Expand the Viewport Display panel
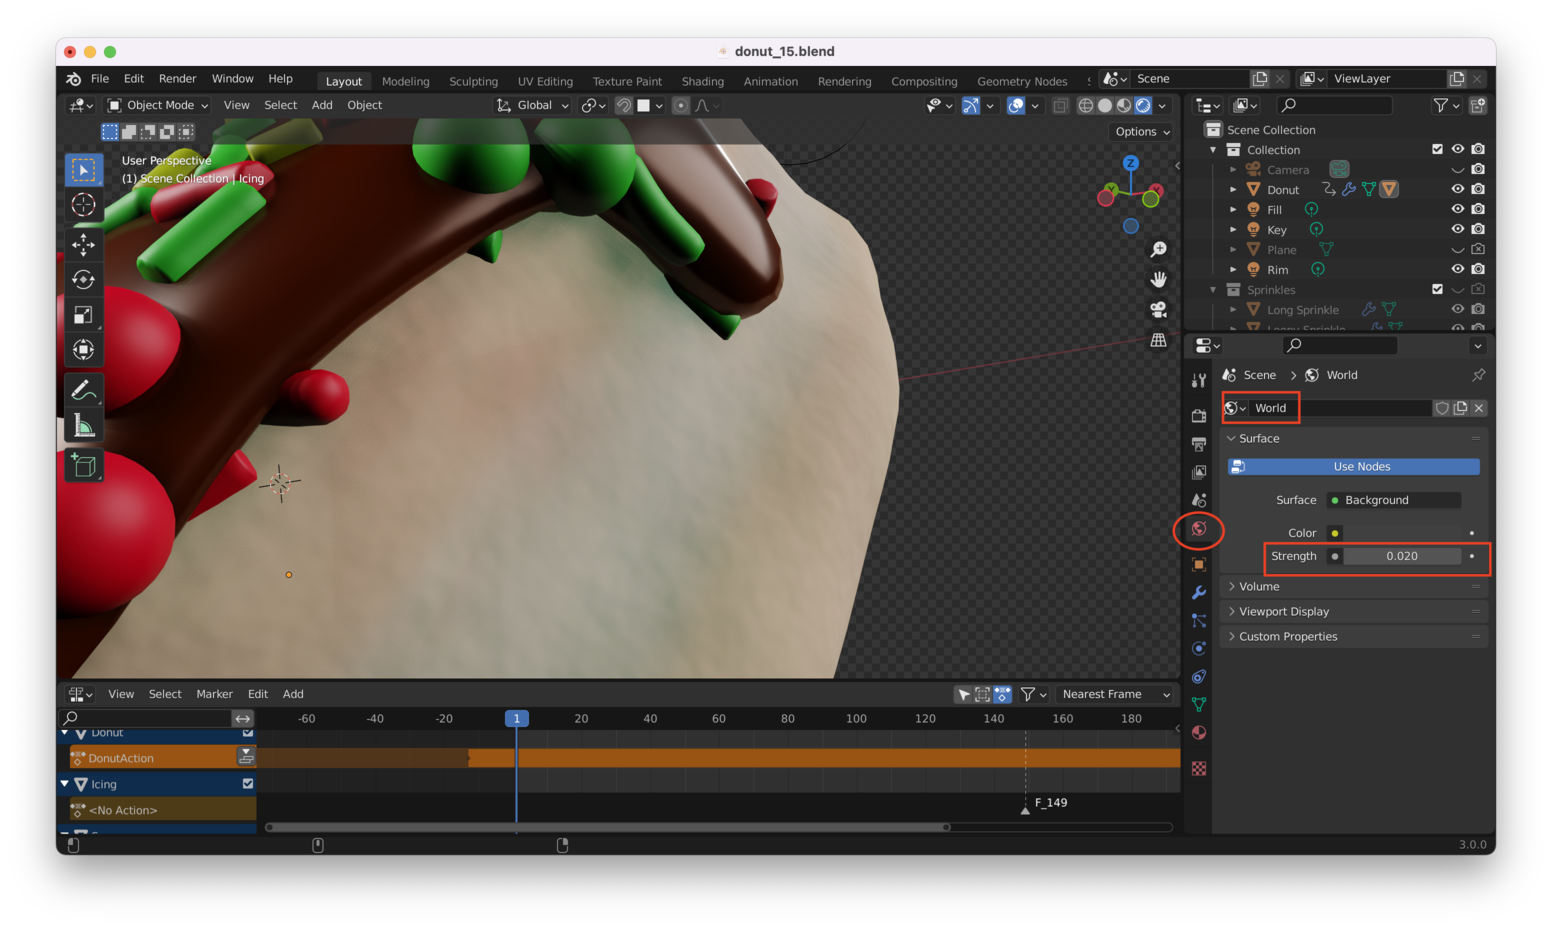Screen dimensions: 1552x929 [1284, 612]
